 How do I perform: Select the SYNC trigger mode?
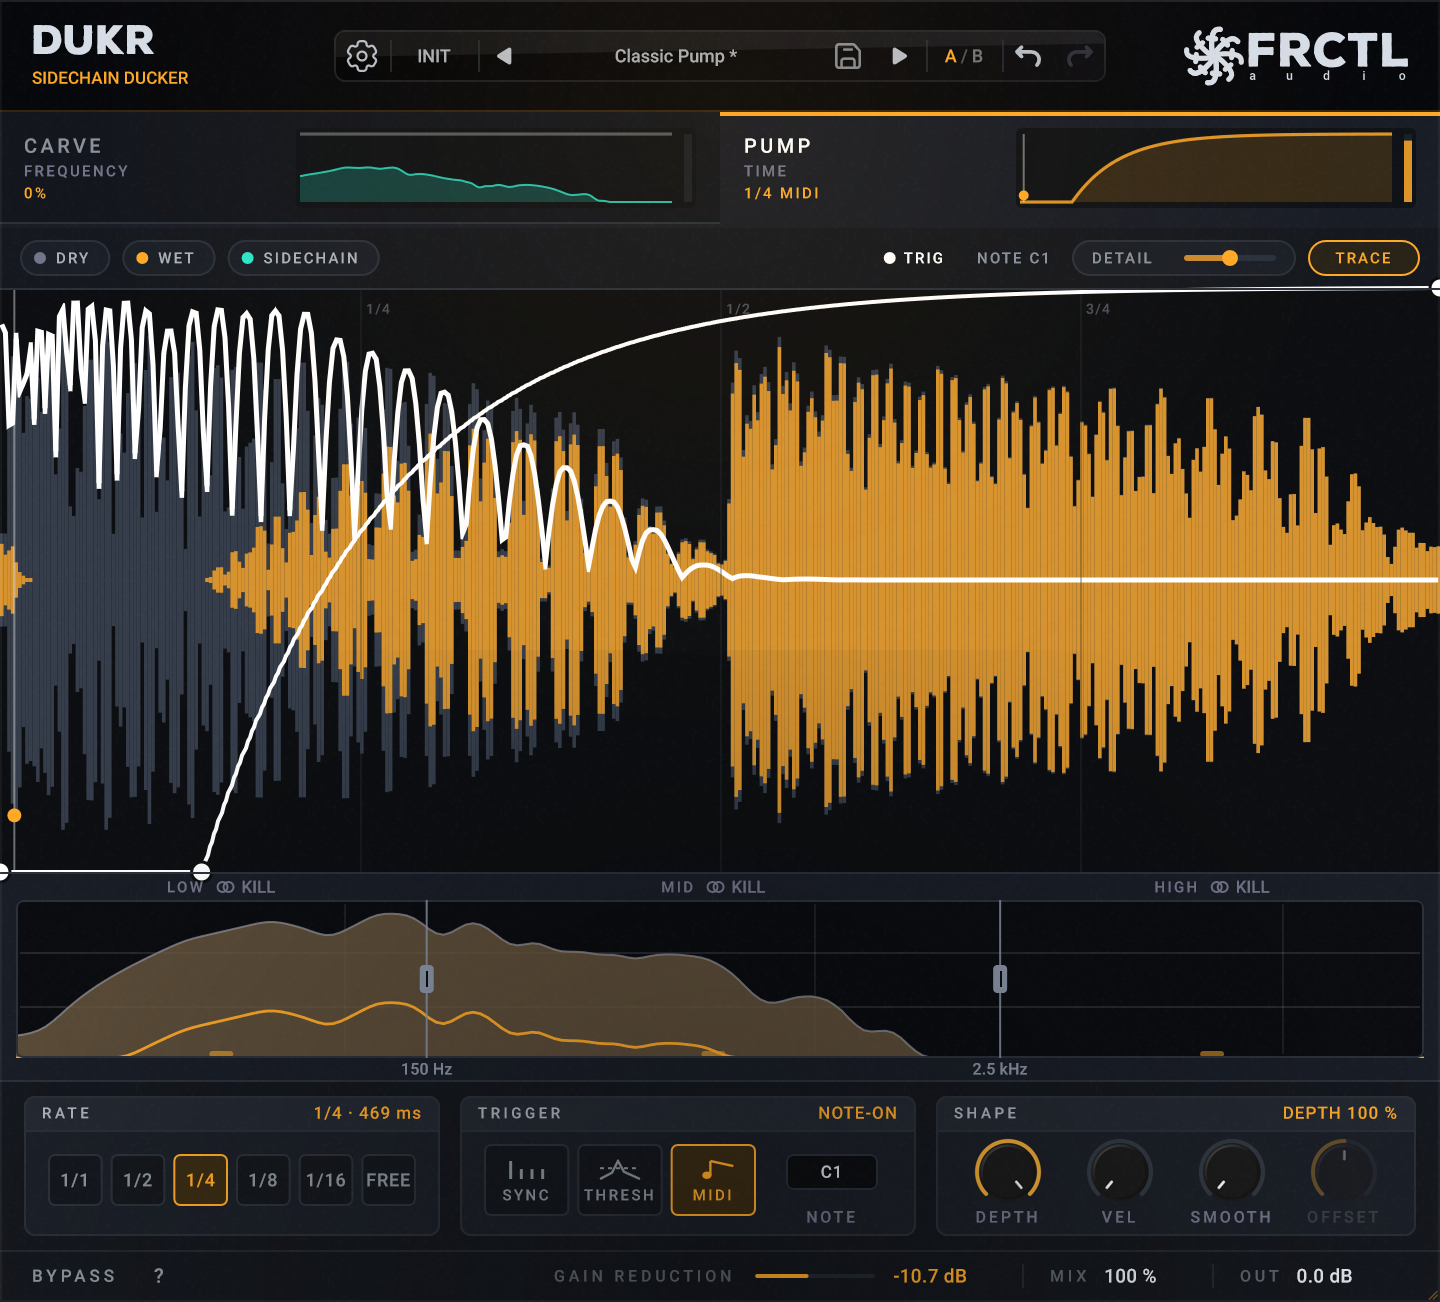pyautogui.click(x=526, y=1180)
